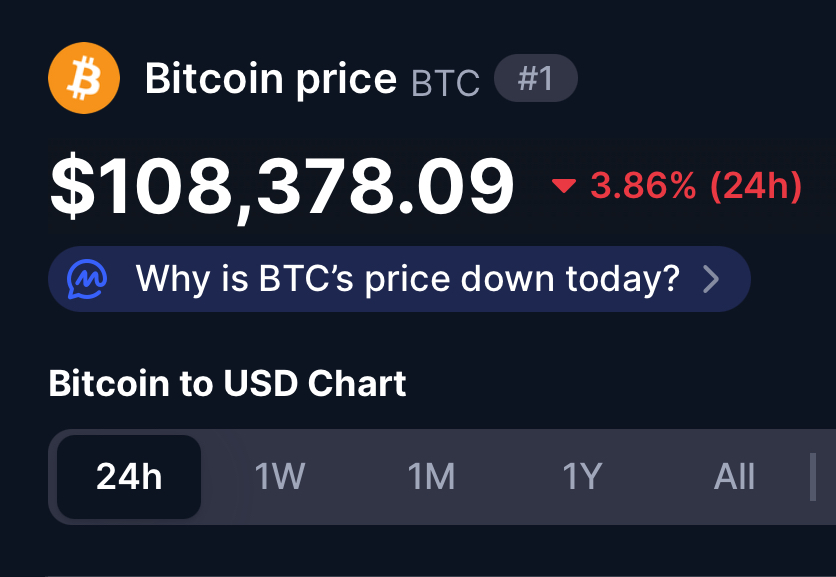The image size is (836, 577).
Task: Click the red downward triangle indicator
Action: [x=565, y=186]
